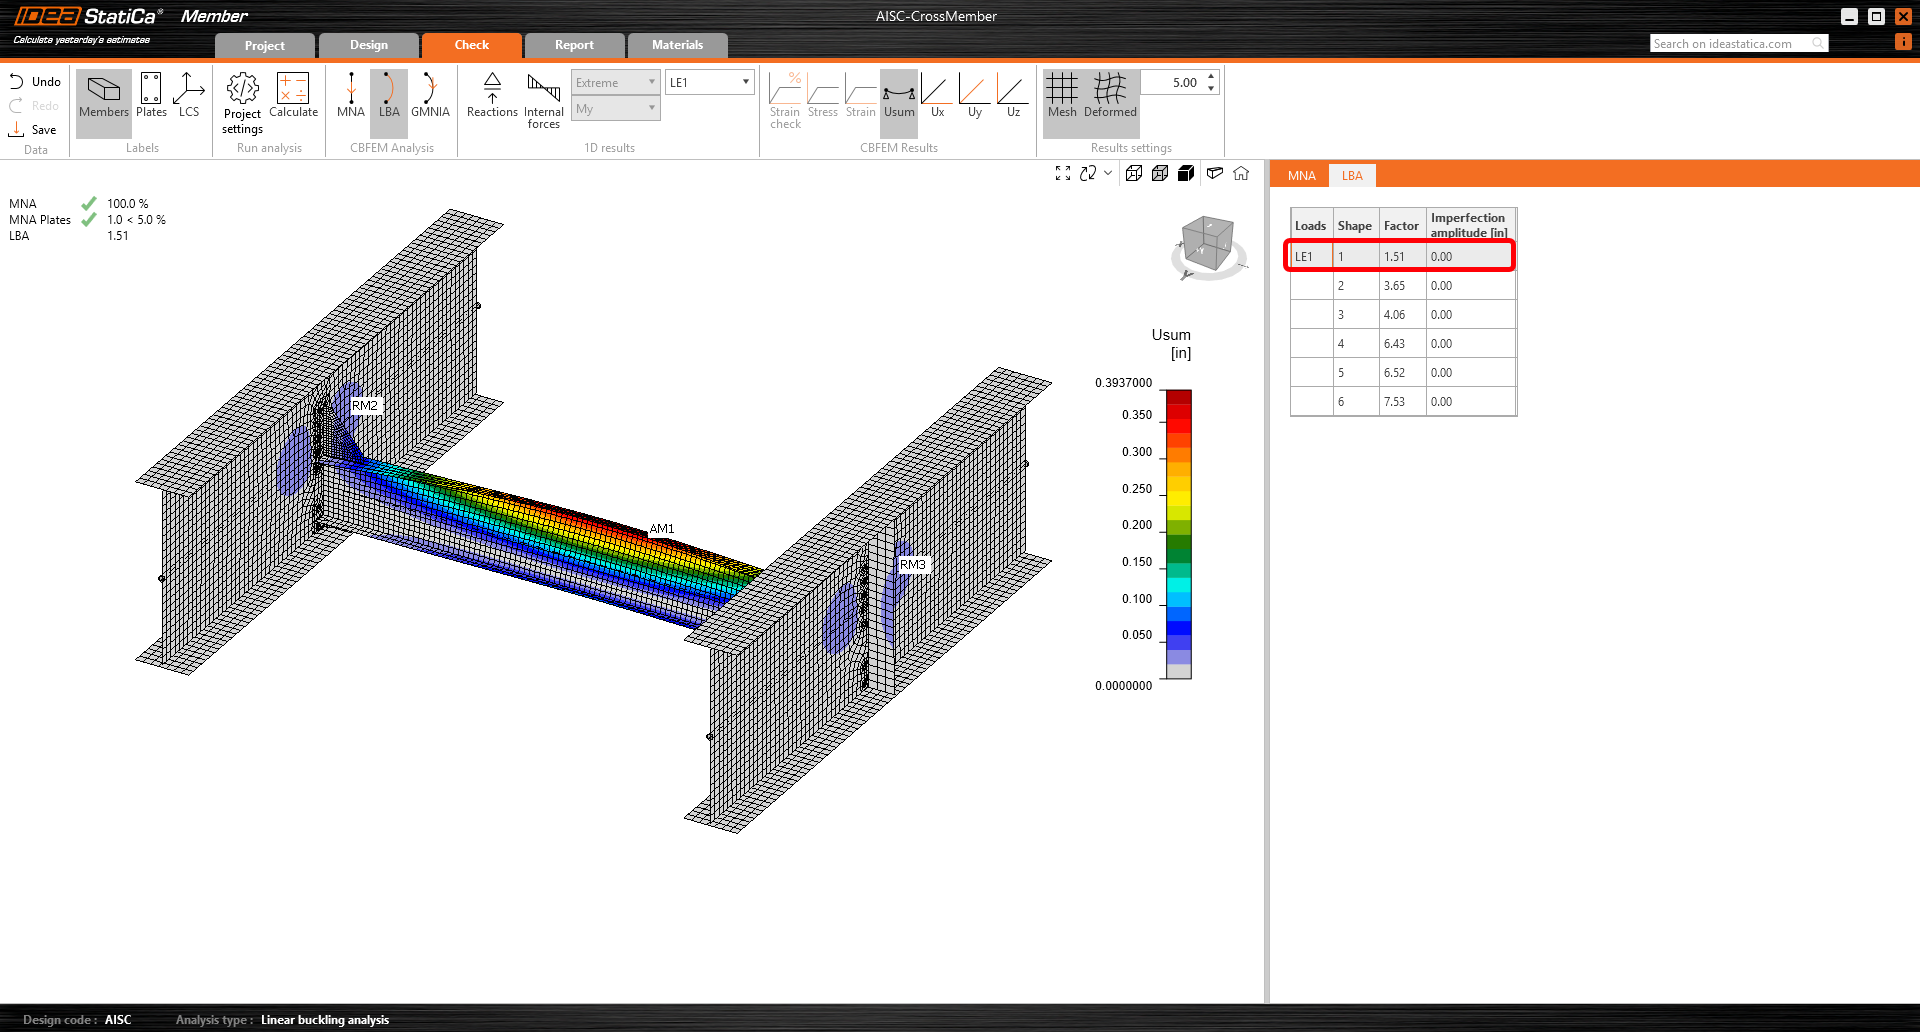The image size is (1920, 1032).
Task: Increase deformation scale with up stepper
Action: coord(1211,76)
